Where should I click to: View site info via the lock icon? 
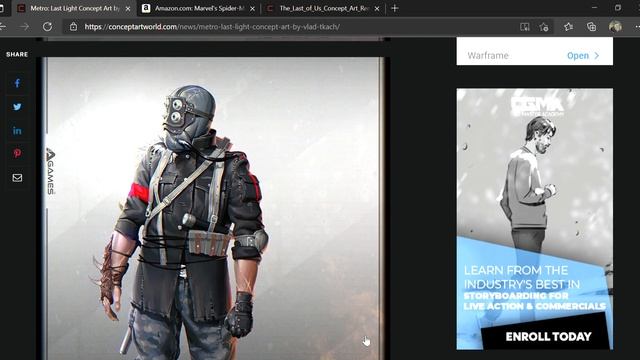[73, 27]
